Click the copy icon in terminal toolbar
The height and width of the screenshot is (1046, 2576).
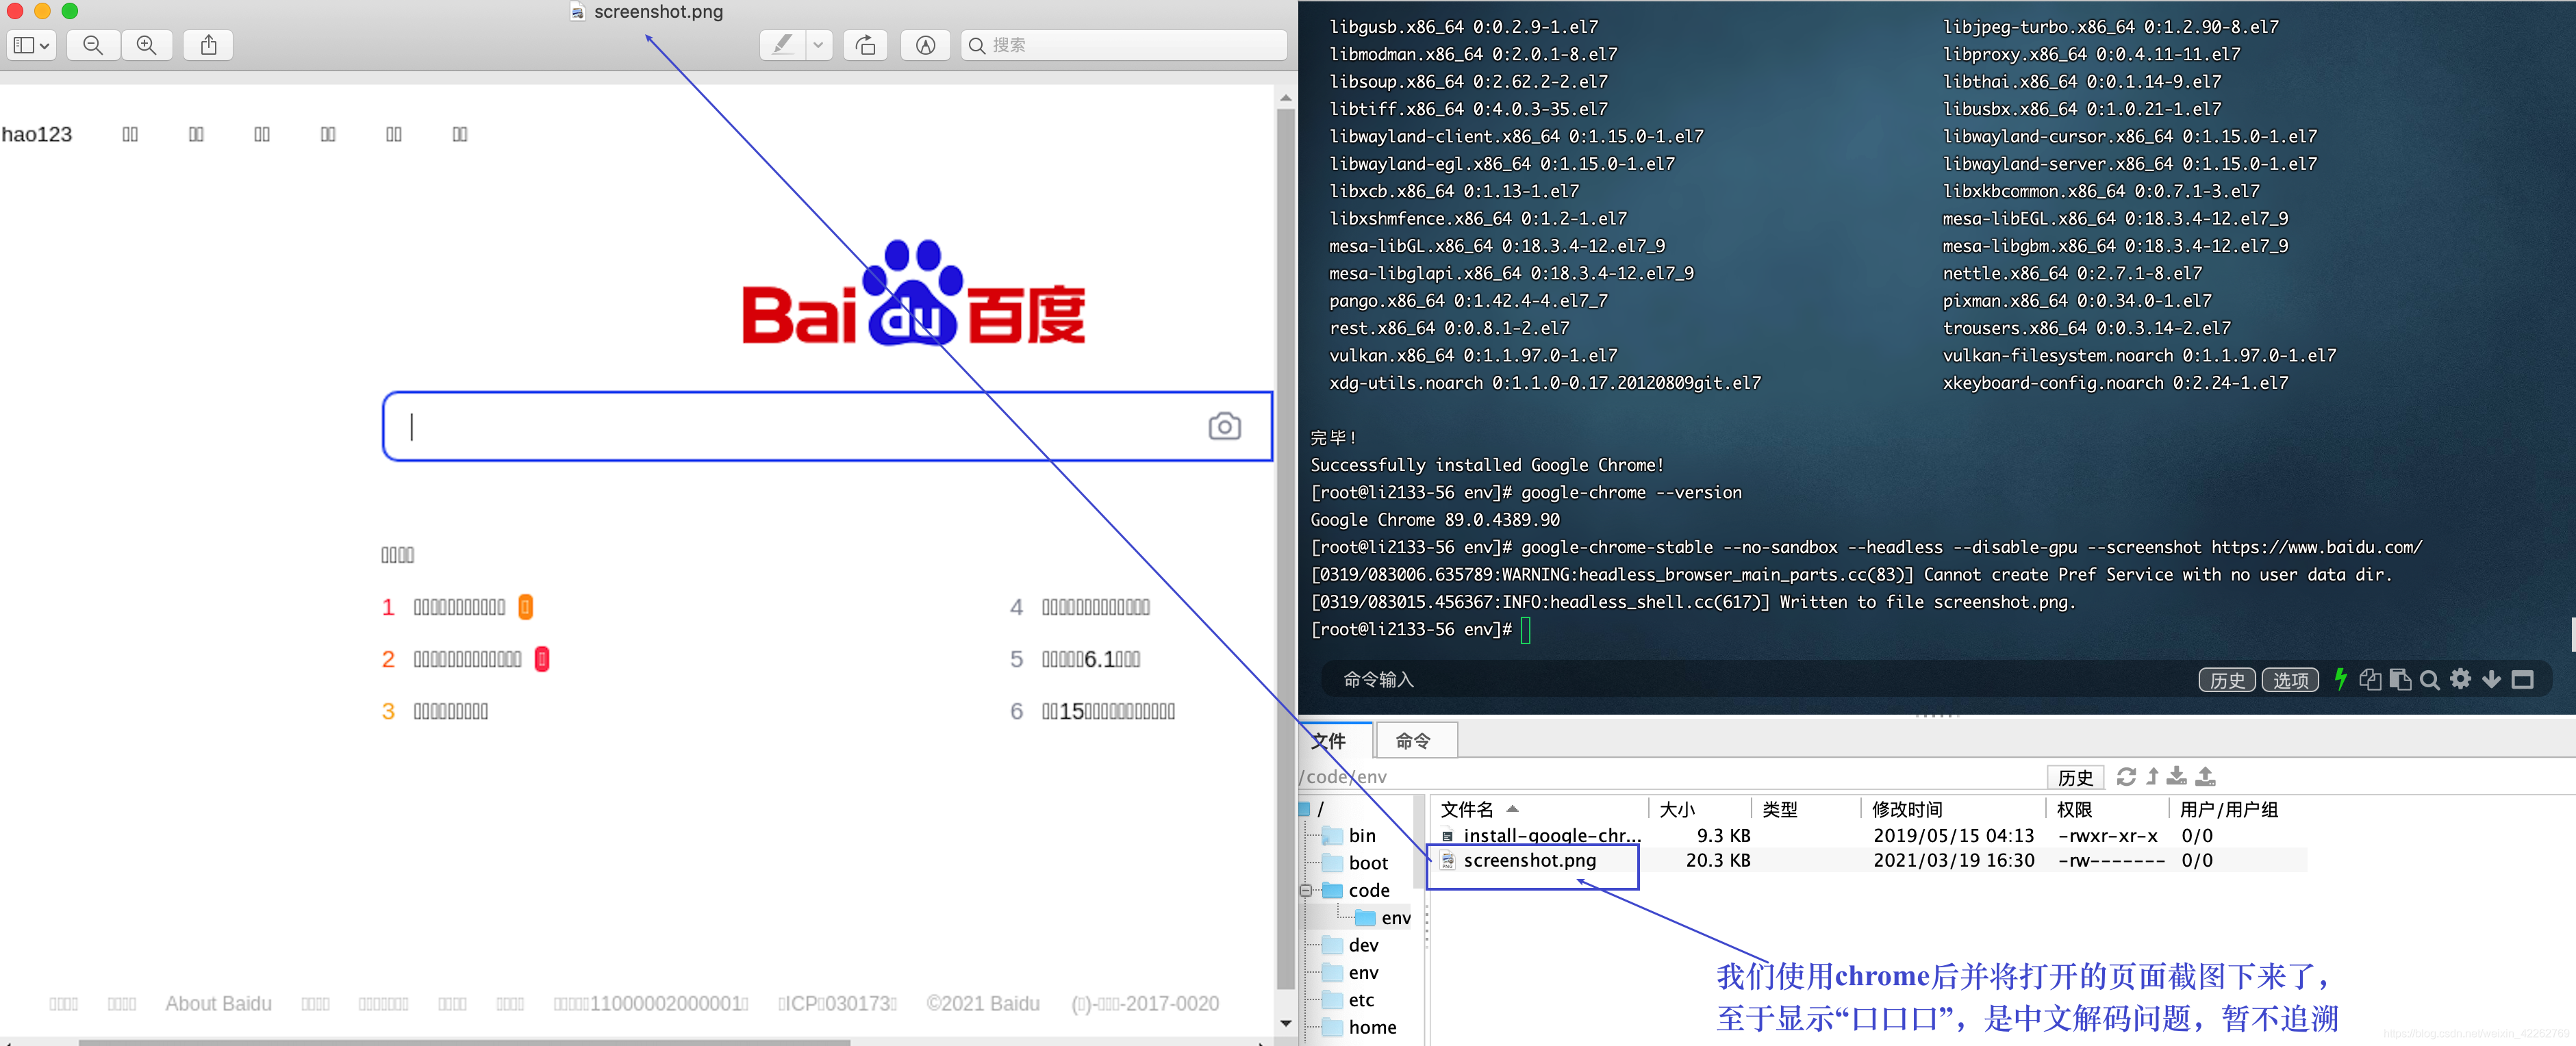[x=2369, y=680]
